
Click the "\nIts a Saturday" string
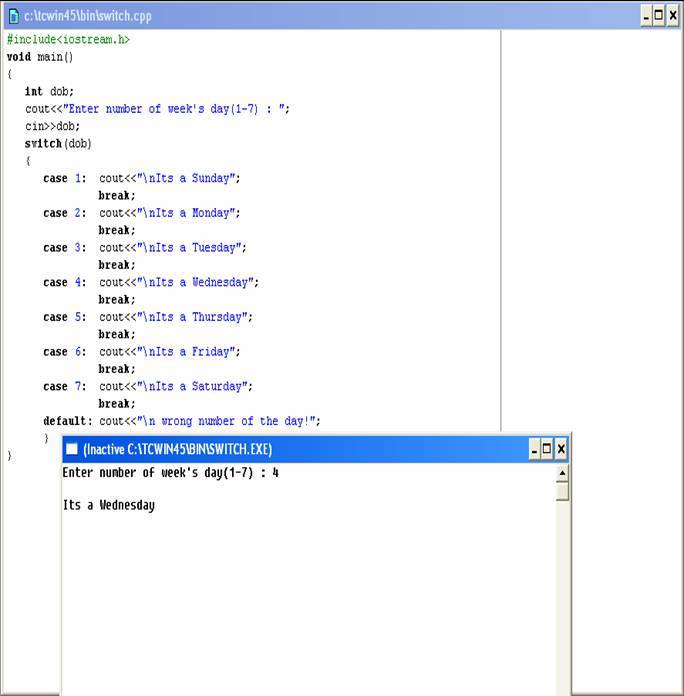pos(192,386)
